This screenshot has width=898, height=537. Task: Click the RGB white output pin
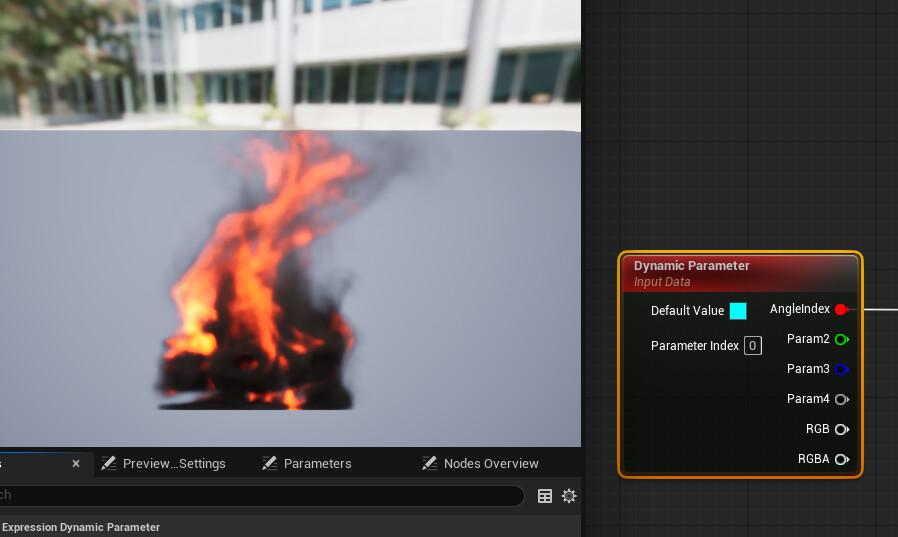tap(841, 430)
